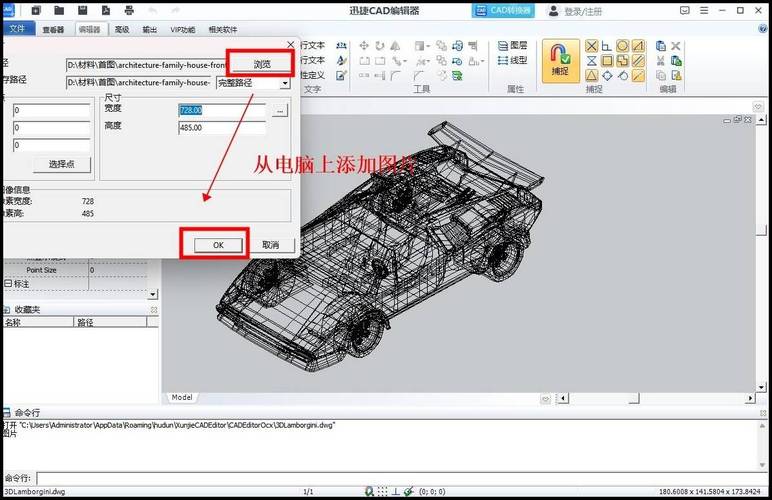Image resolution: width=772 pixels, height=500 pixels.
Task: Click the 路径 column header in 收藏夹
Action: pyautogui.click(x=110, y=322)
